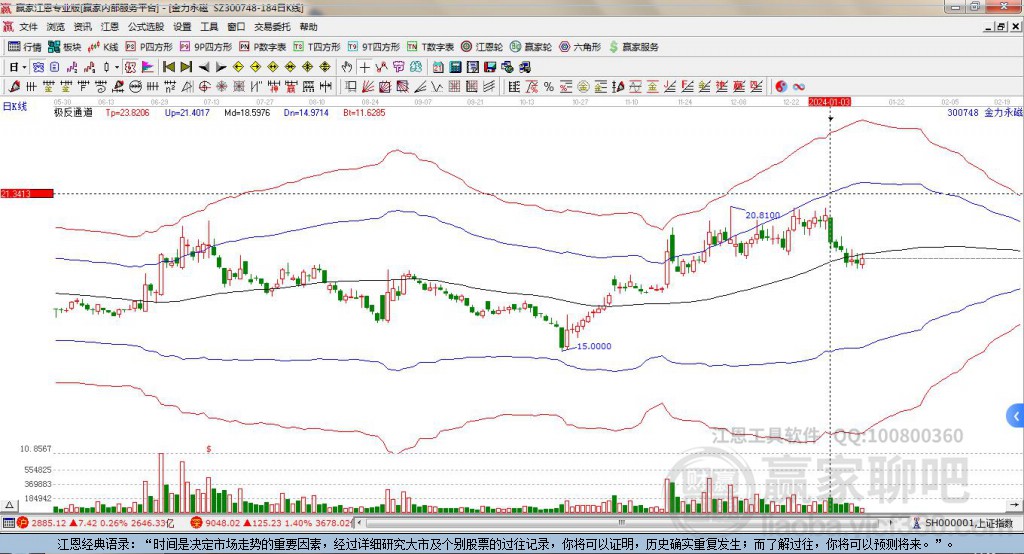Open the 行情 quotes view
This screenshot has height=554, width=1024.
tap(25, 47)
